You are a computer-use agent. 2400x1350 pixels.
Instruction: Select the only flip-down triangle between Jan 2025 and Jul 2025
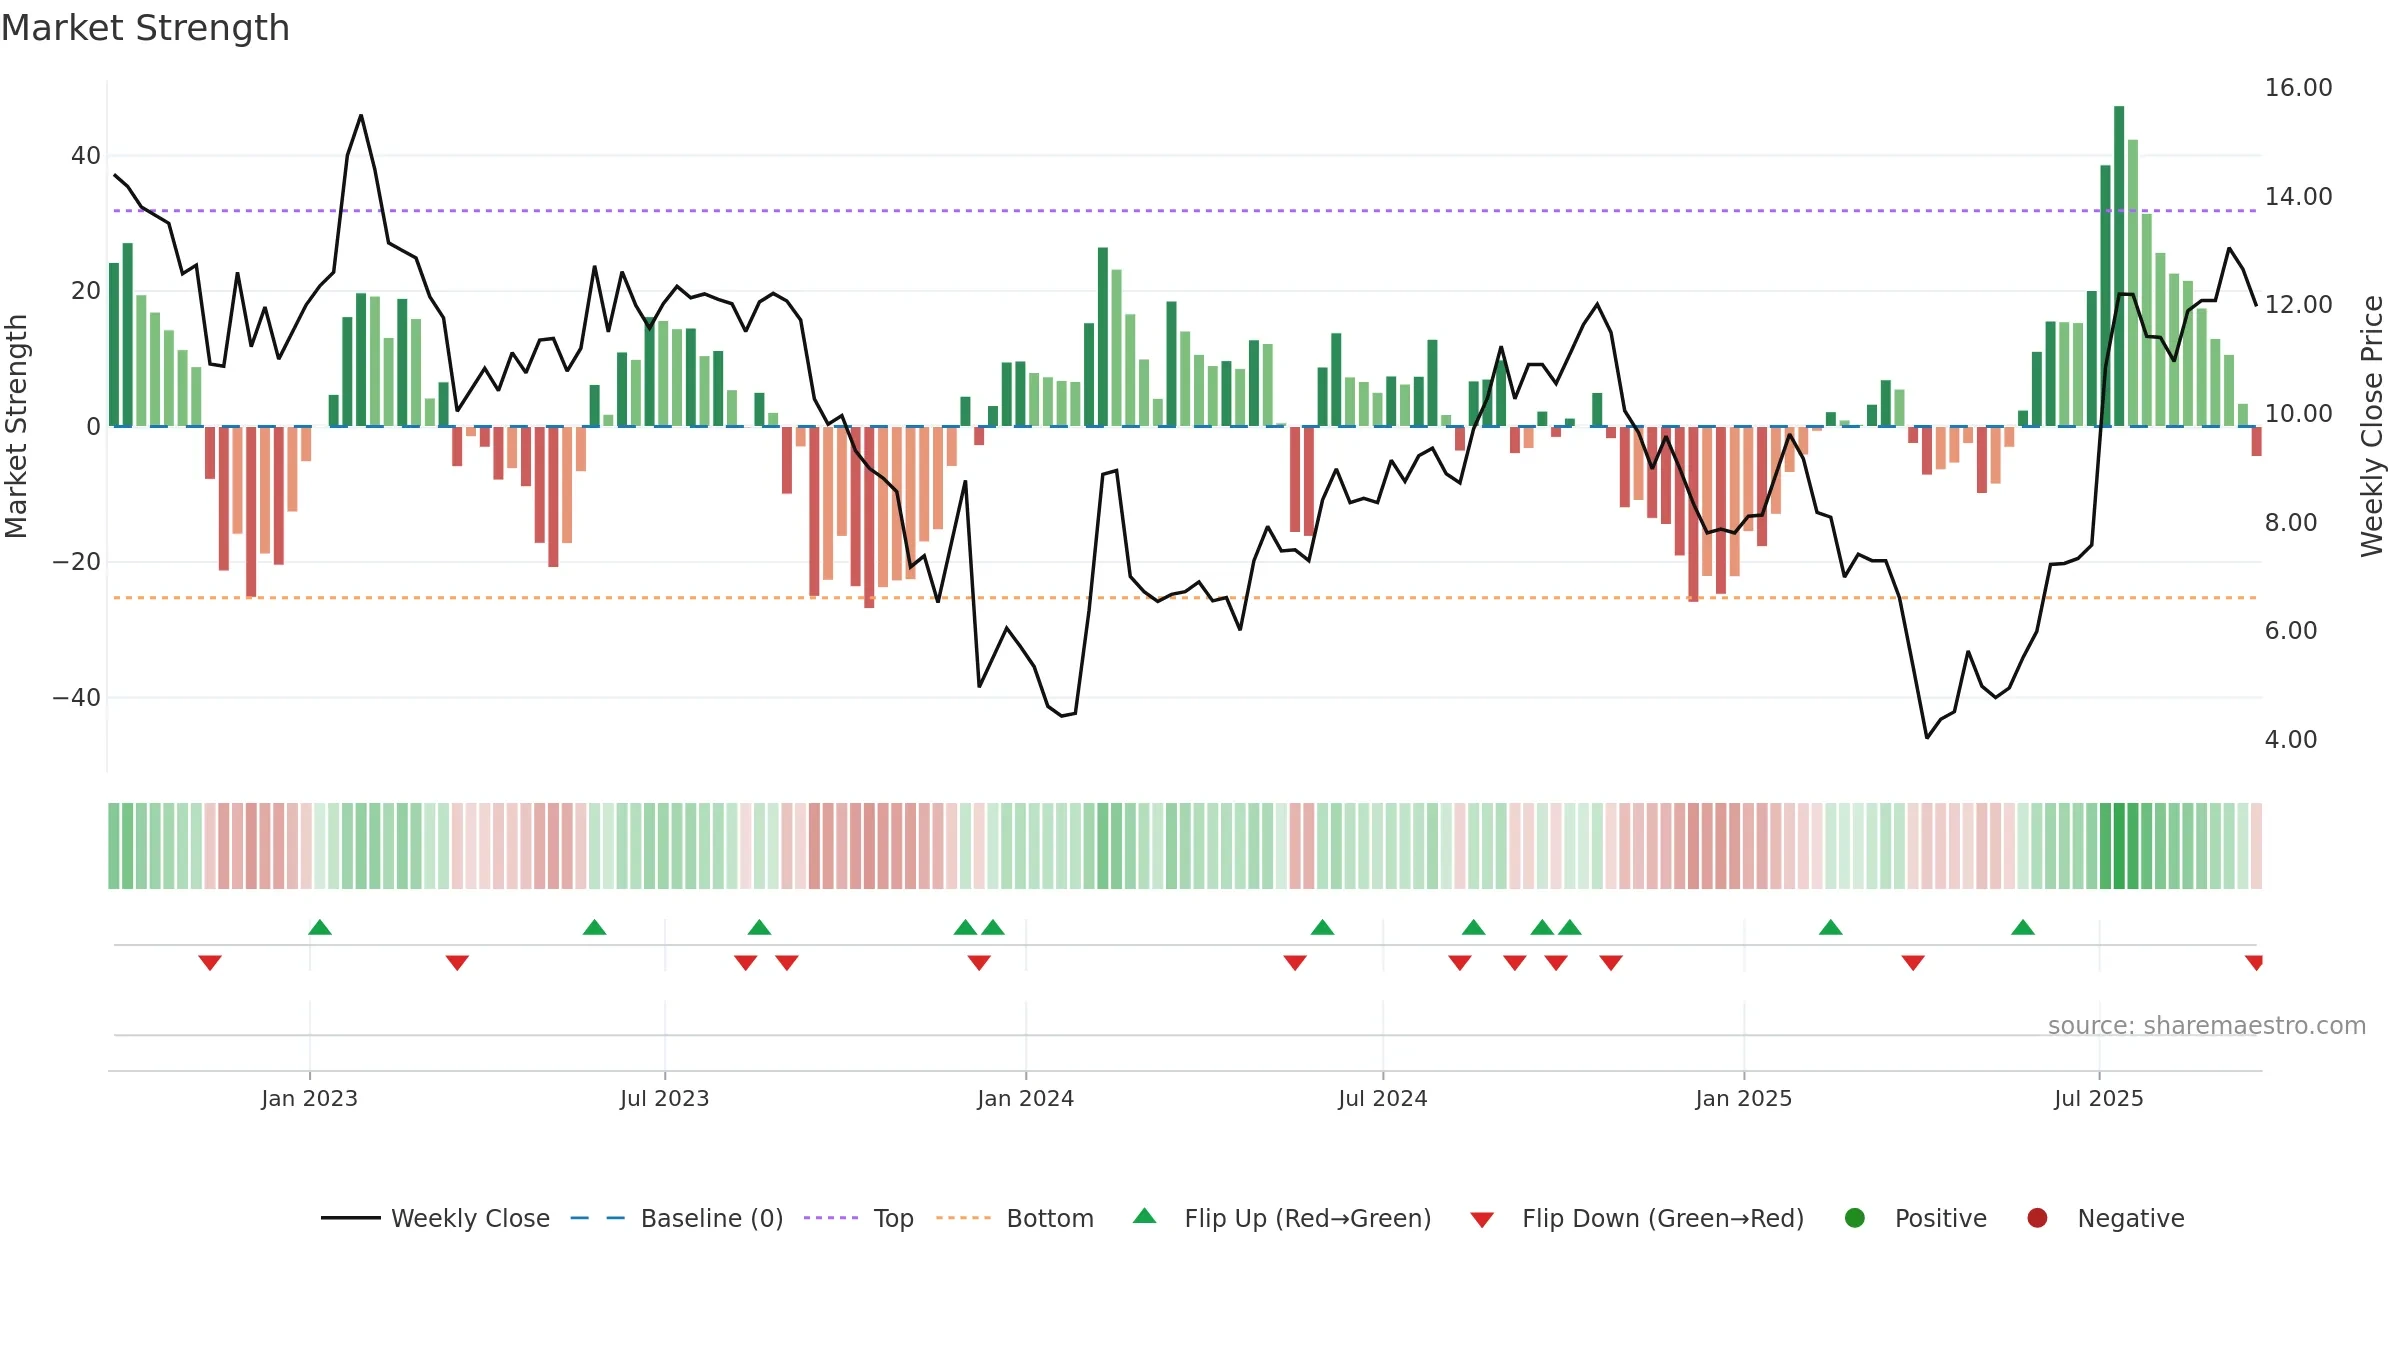point(1913,963)
